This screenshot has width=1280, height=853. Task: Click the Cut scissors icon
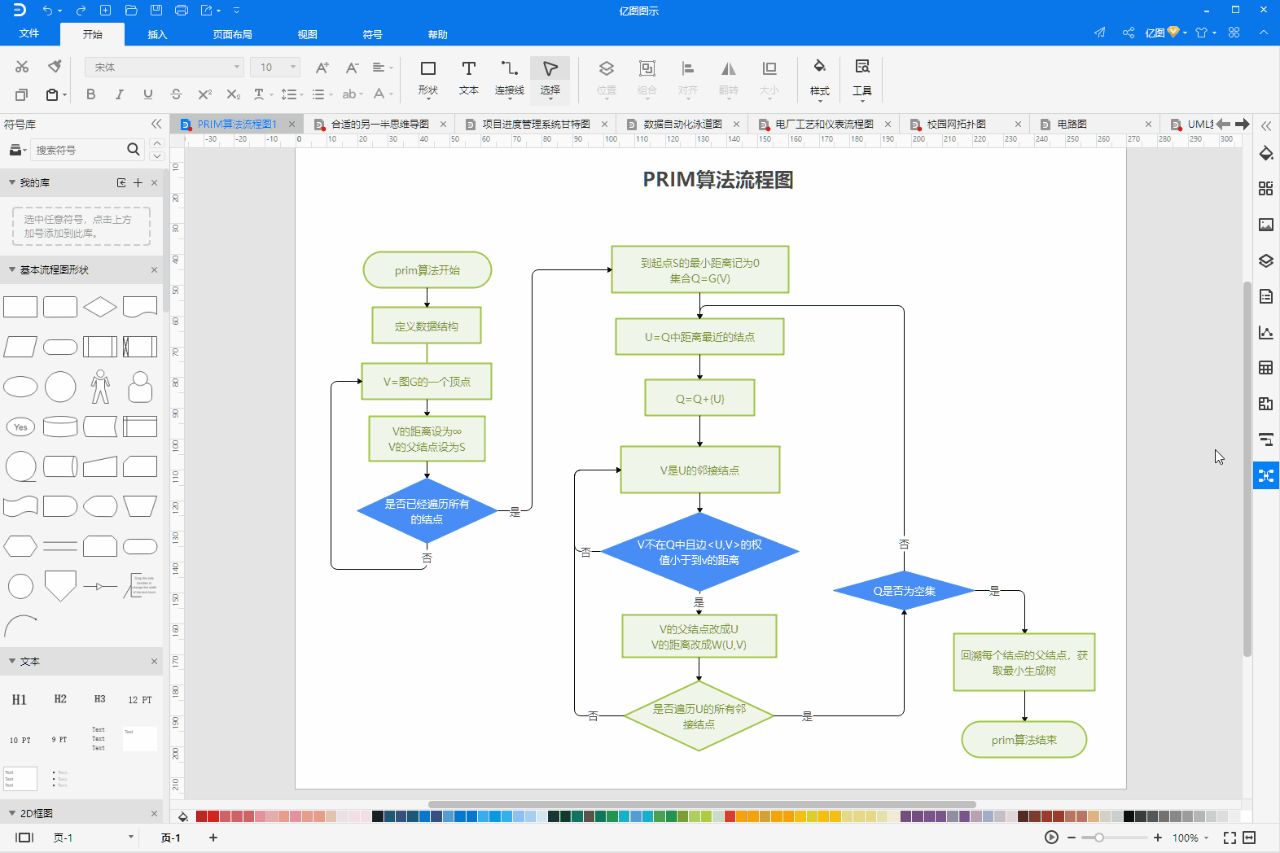22,67
